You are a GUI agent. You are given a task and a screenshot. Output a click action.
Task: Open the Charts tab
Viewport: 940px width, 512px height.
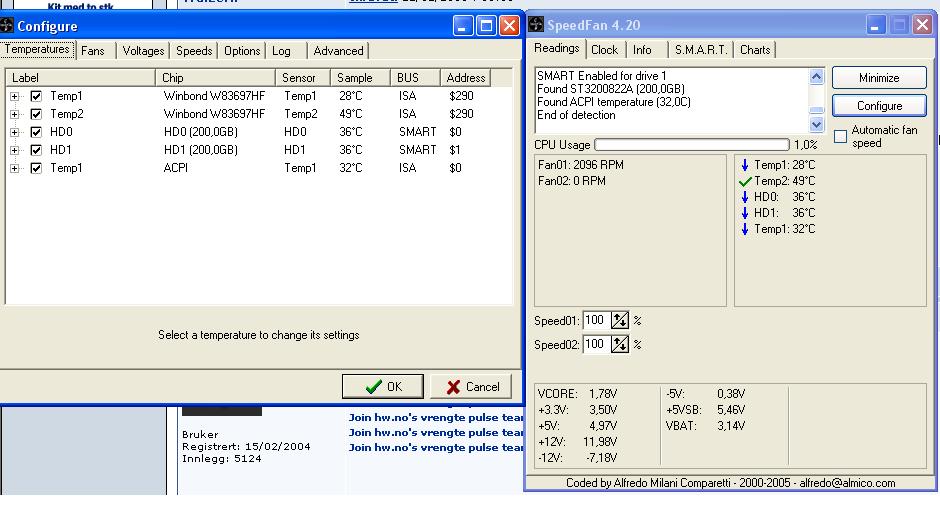(x=755, y=50)
